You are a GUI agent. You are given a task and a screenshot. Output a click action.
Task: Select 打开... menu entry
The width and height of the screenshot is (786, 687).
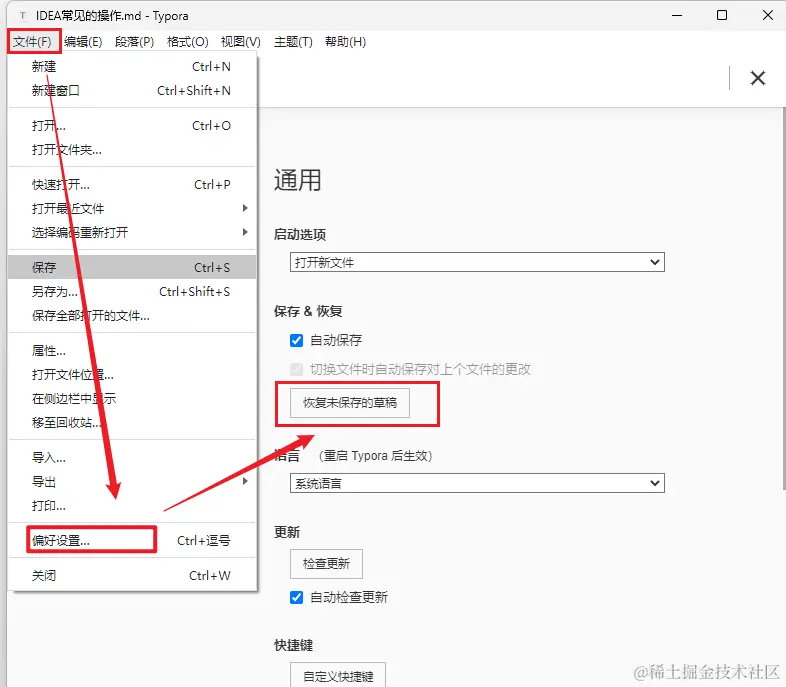point(132,126)
